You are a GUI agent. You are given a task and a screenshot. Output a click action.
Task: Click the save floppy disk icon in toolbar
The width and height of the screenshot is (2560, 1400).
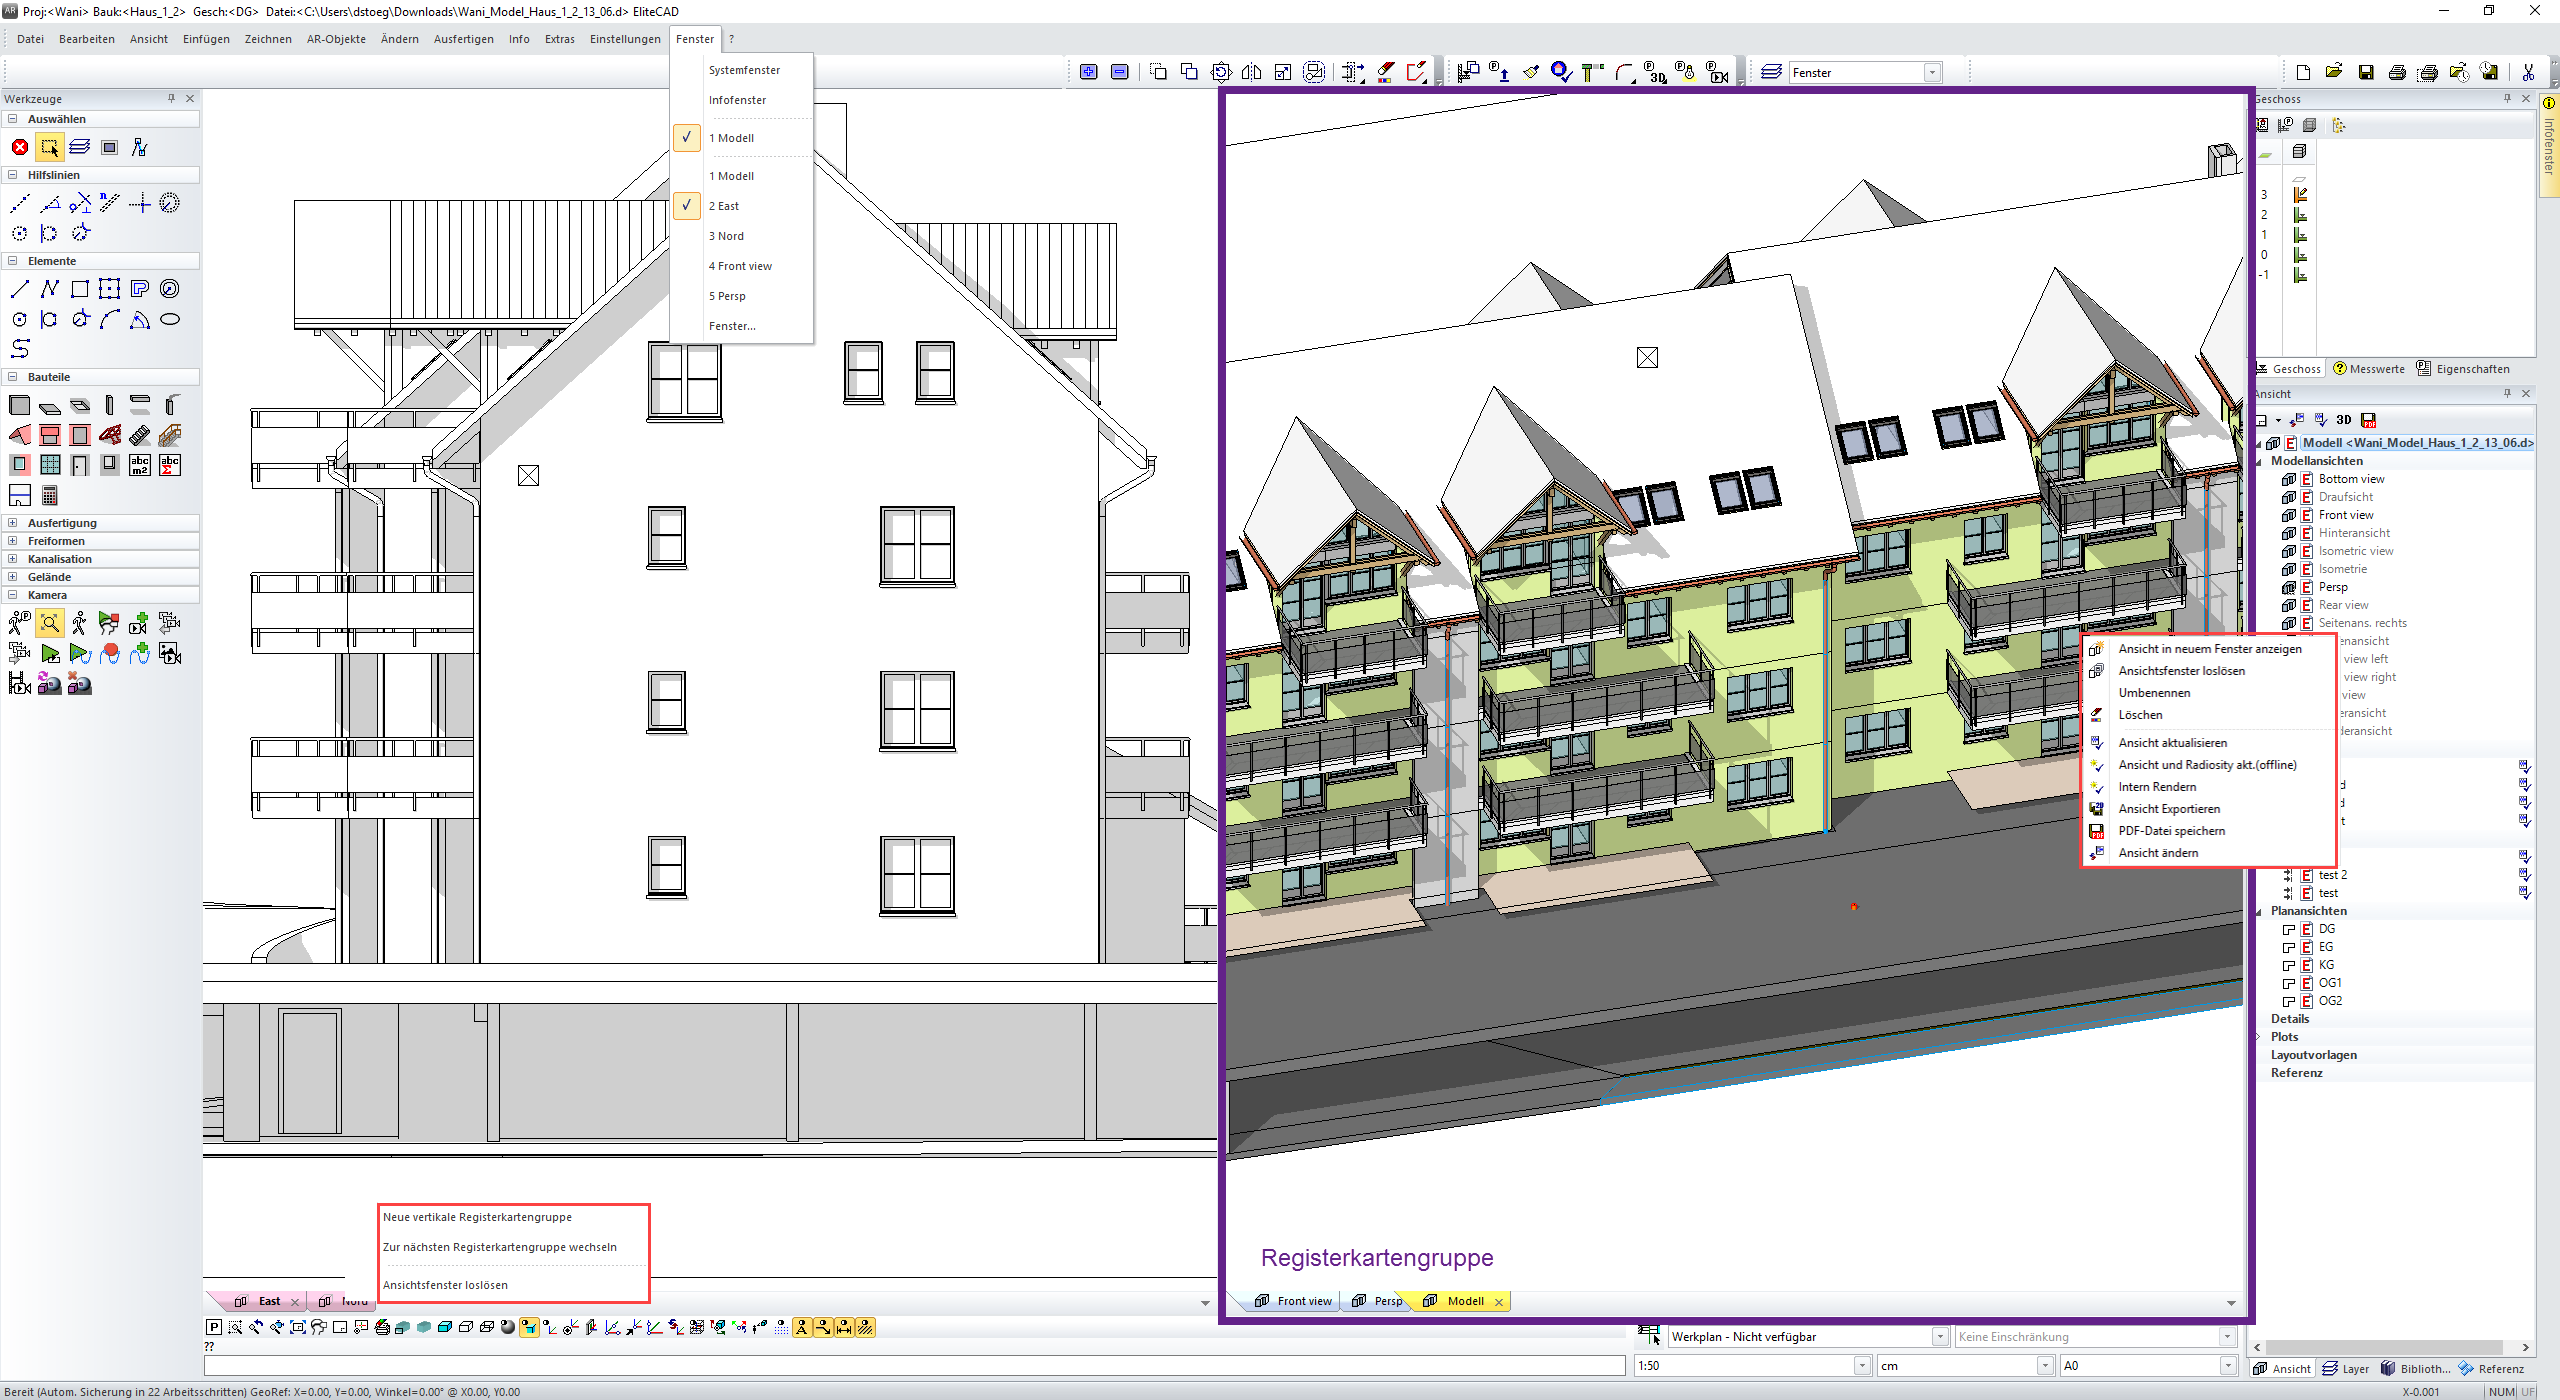[x=2366, y=72]
